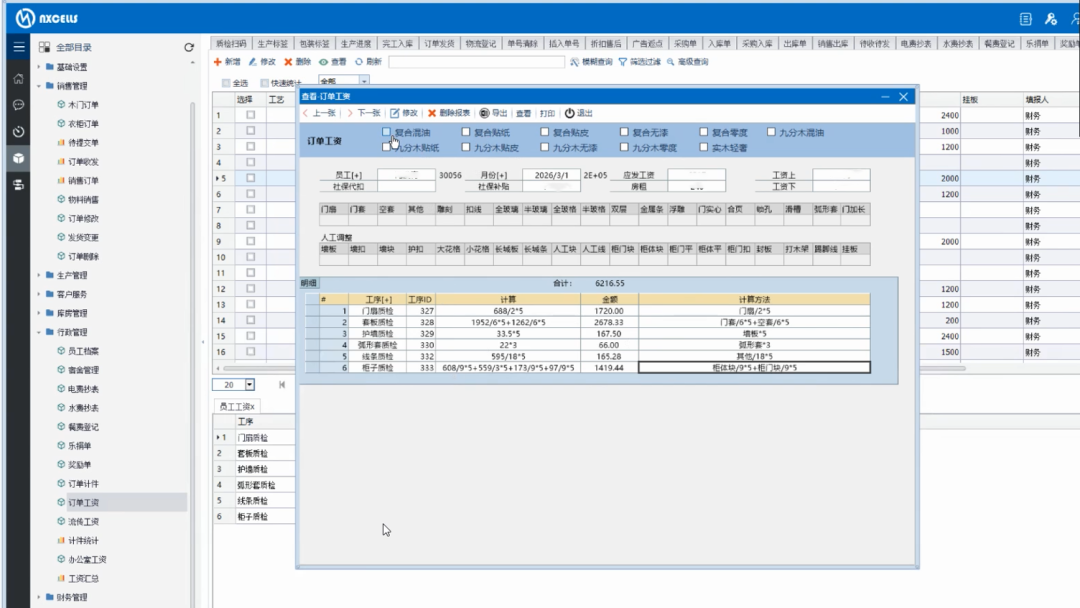Select the cube module sidebar icon

[19, 158]
